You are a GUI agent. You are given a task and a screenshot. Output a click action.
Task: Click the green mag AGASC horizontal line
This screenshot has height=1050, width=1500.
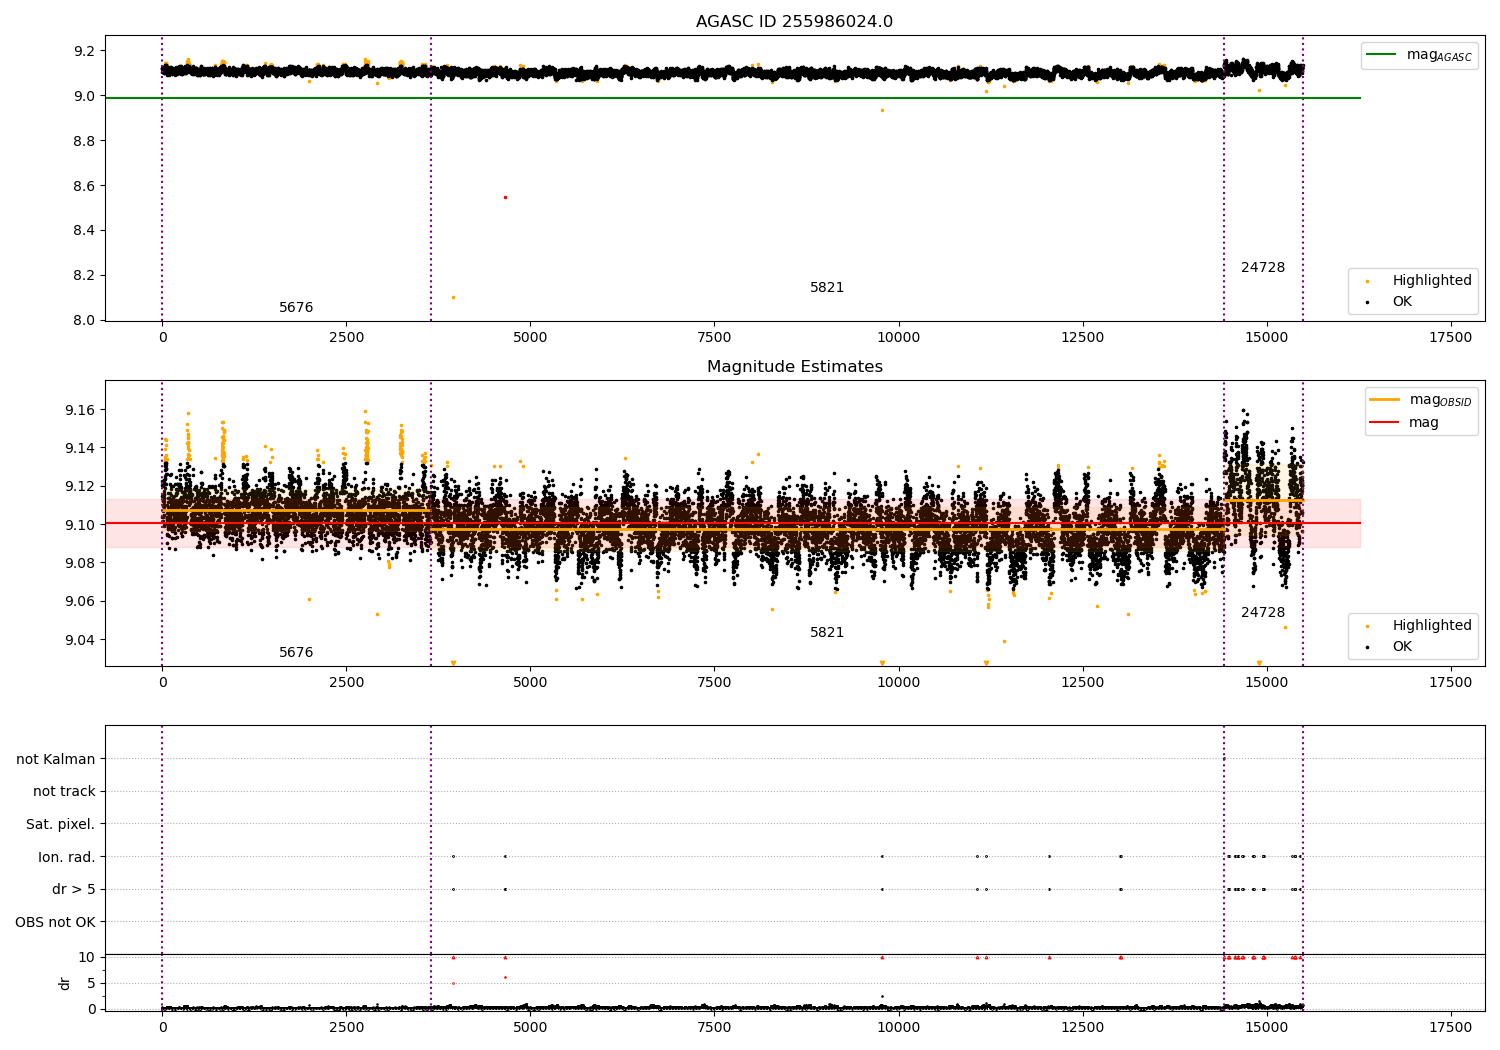tap(733, 98)
